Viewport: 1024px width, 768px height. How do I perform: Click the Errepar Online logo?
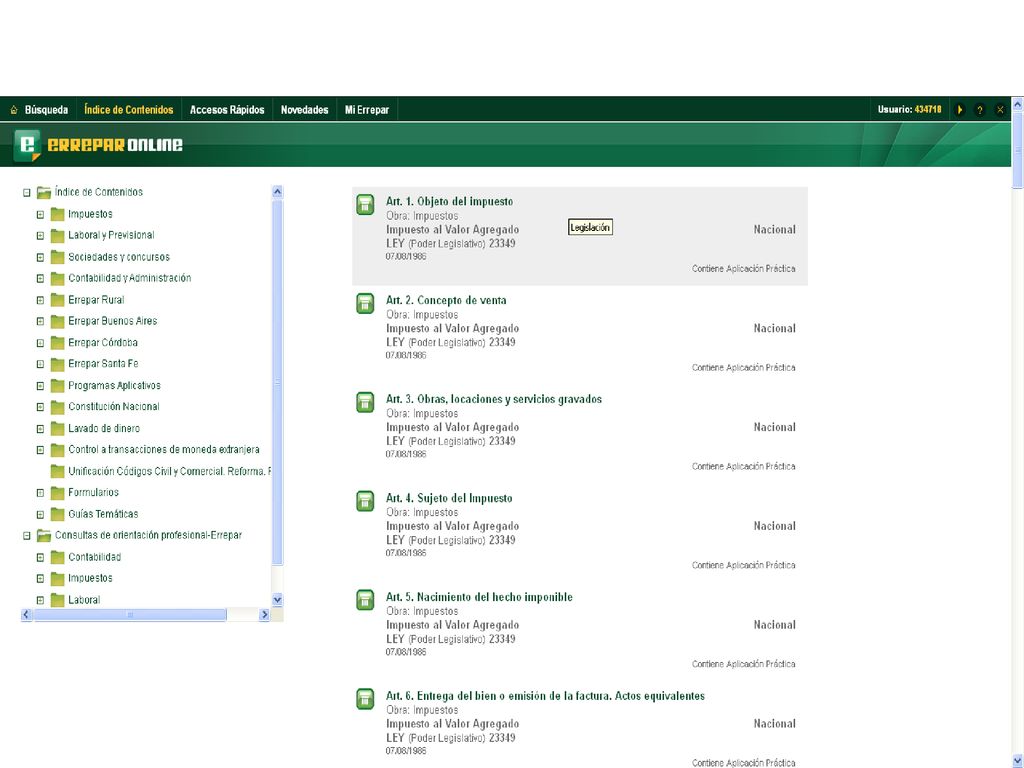pos(98,145)
